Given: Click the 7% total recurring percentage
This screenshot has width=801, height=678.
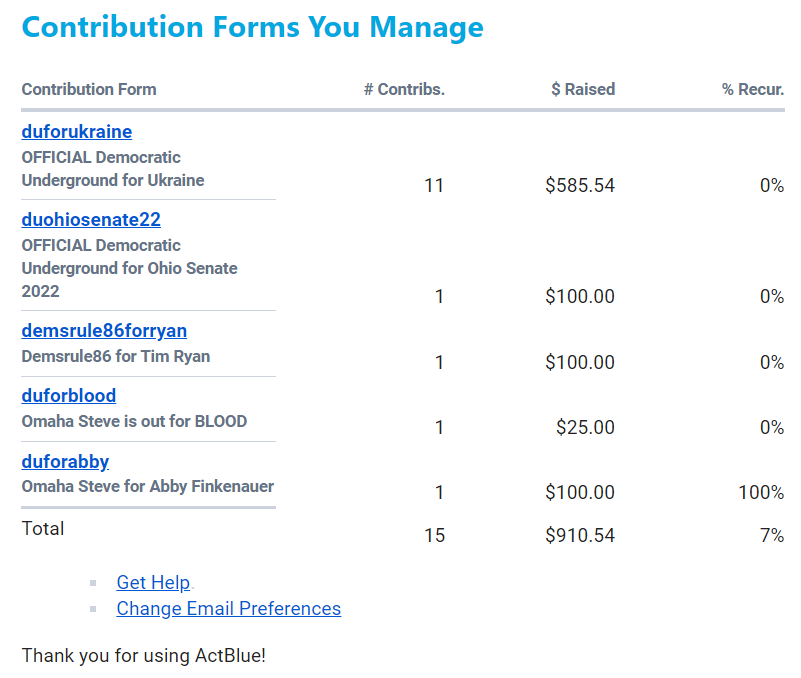Looking at the screenshot, I should (771, 535).
